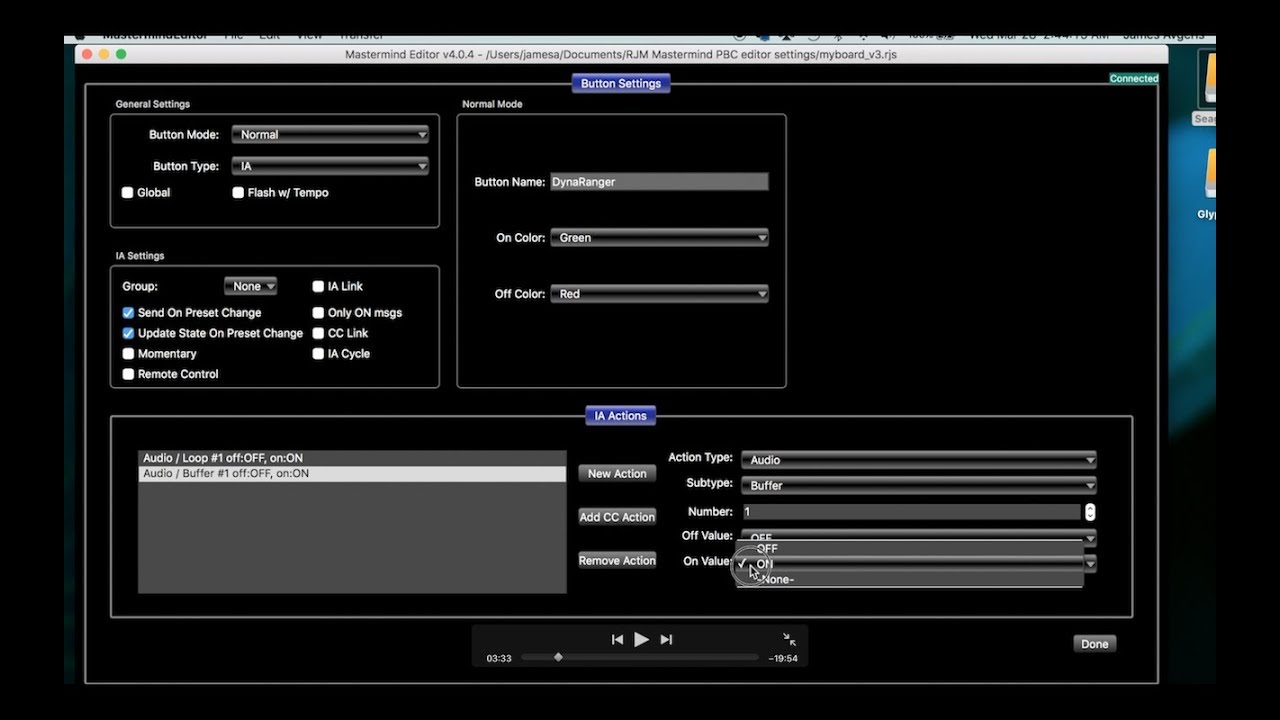This screenshot has height=720, width=1280.
Task: Open the Off Color dropdown showing Red
Action: point(659,294)
